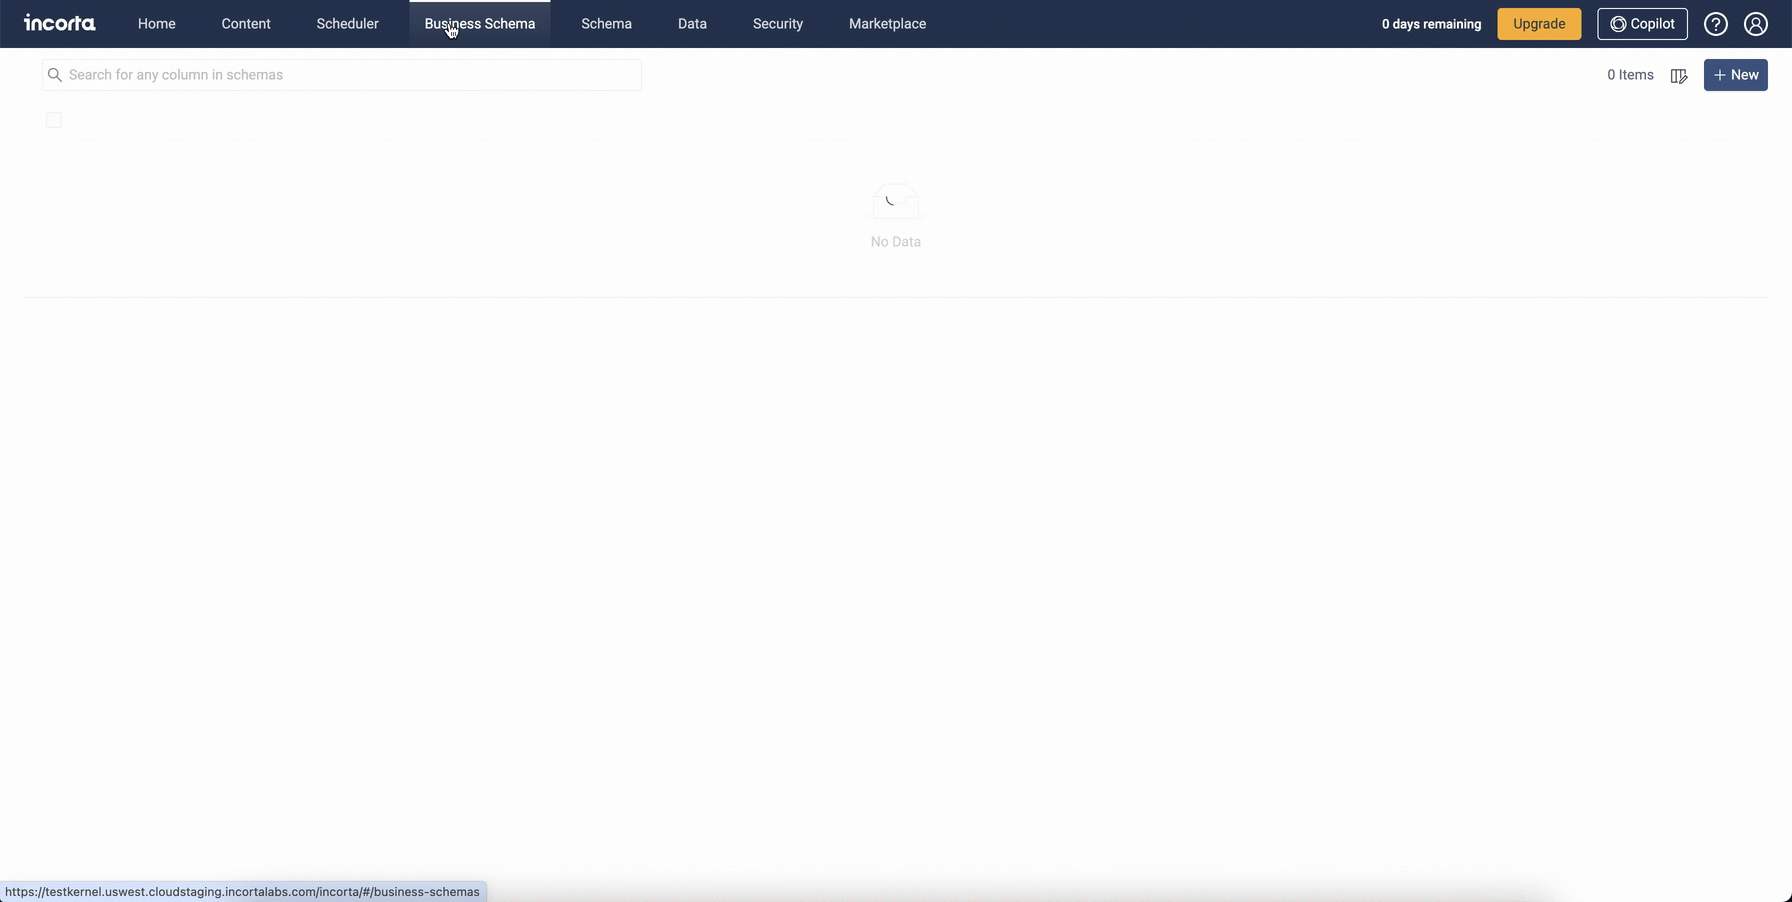Toggle the select-all checkbox
Viewport: 1792px width, 902px height.
click(54, 120)
